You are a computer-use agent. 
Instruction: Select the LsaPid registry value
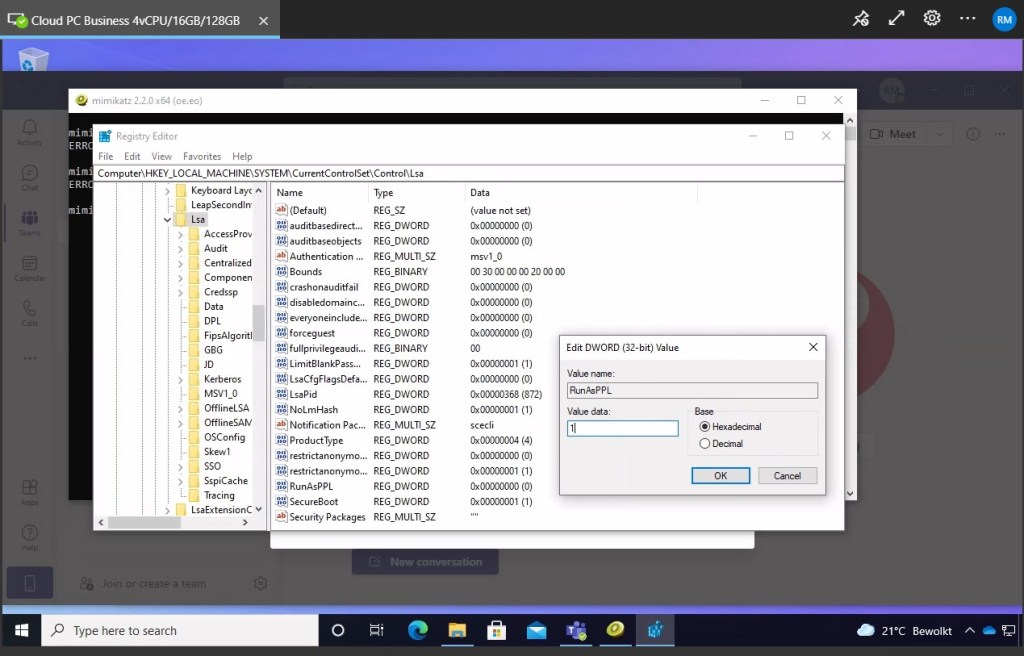click(x=303, y=394)
